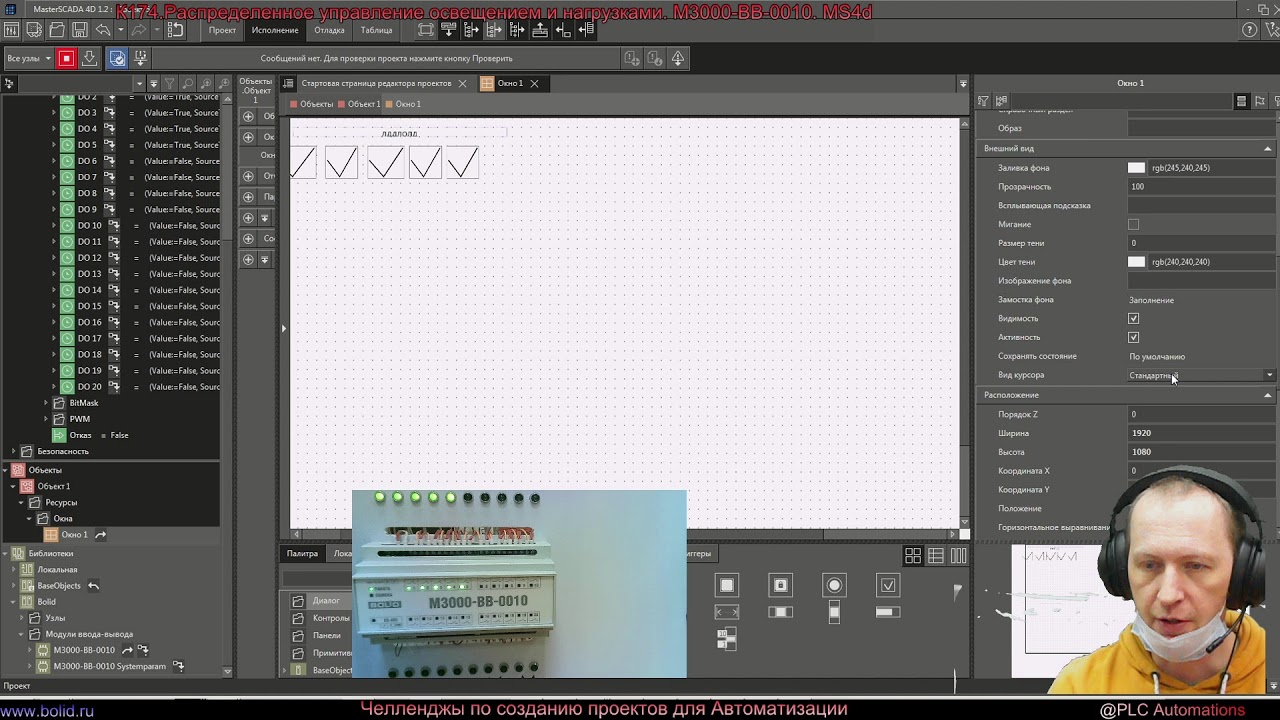Click the Save project floppy icon
The height and width of the screenshot is (720, 1280).
point(80,30)
